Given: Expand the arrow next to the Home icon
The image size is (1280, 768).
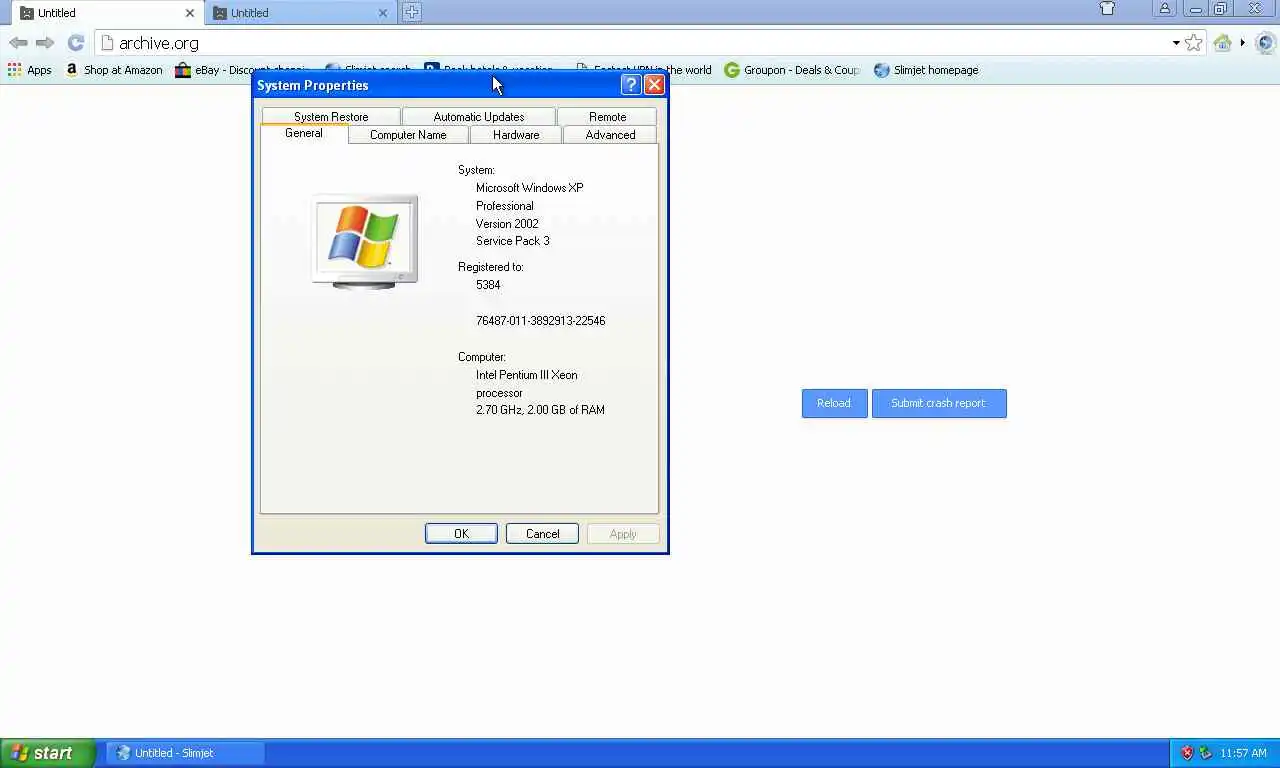Looking at the screenshot, I should tap(1243, 43).
